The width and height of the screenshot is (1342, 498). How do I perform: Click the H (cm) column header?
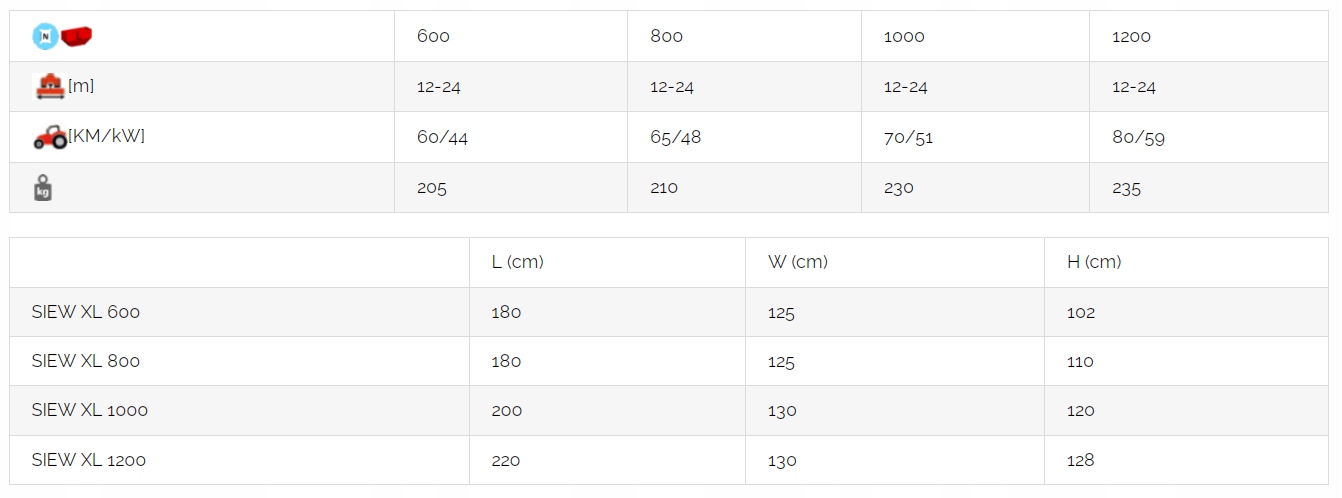click(x=1094, y=262)
